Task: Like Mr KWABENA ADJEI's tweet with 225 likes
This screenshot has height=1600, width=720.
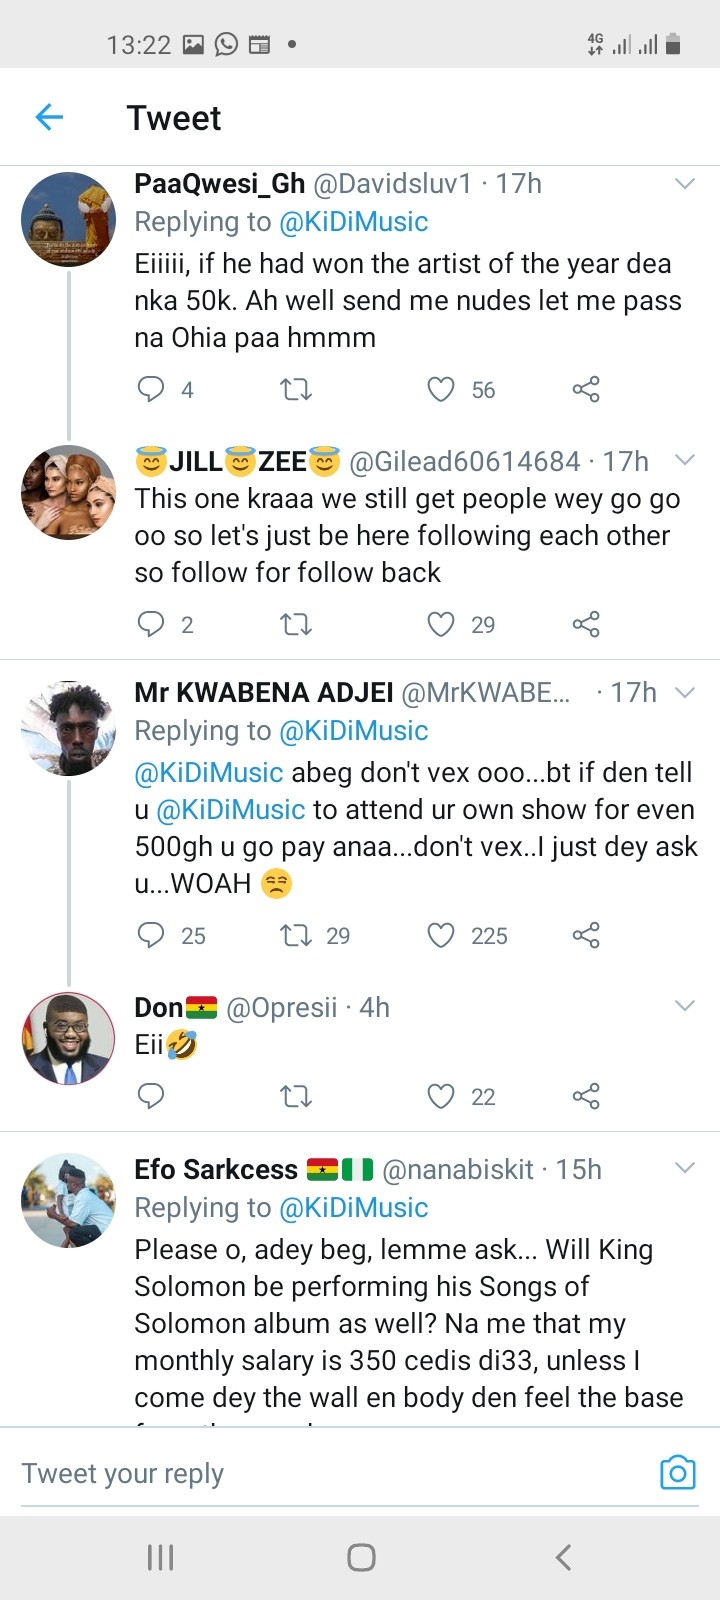Action: [441, 935]
